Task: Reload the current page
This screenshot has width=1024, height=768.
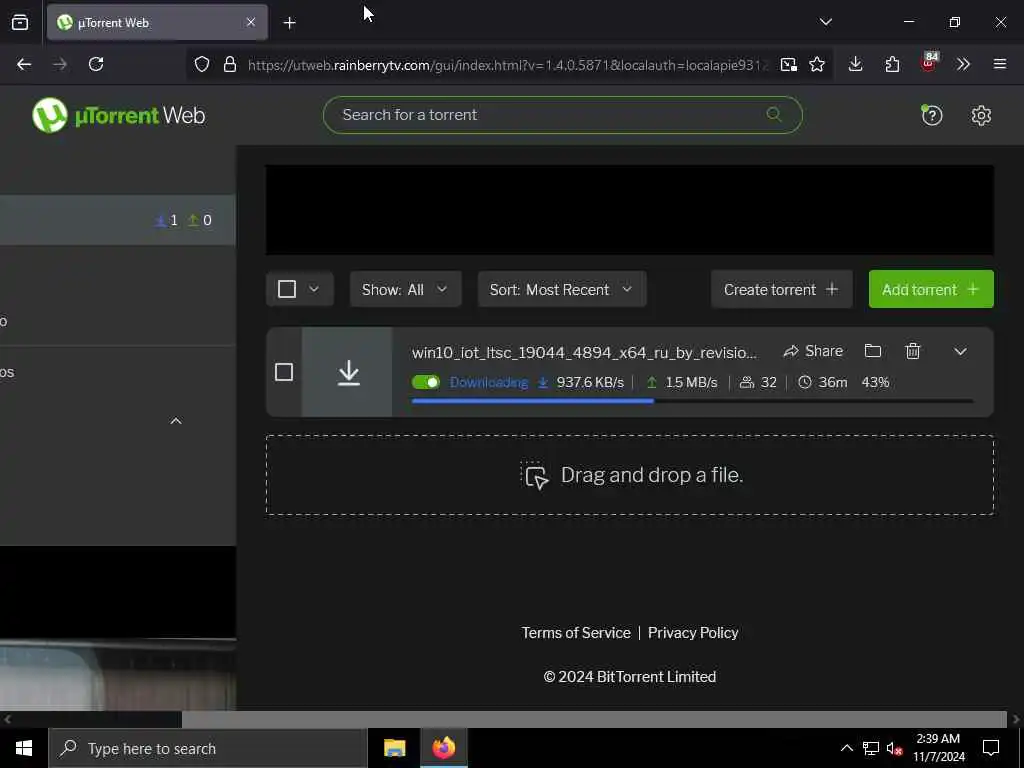Action: click(96, 64)
